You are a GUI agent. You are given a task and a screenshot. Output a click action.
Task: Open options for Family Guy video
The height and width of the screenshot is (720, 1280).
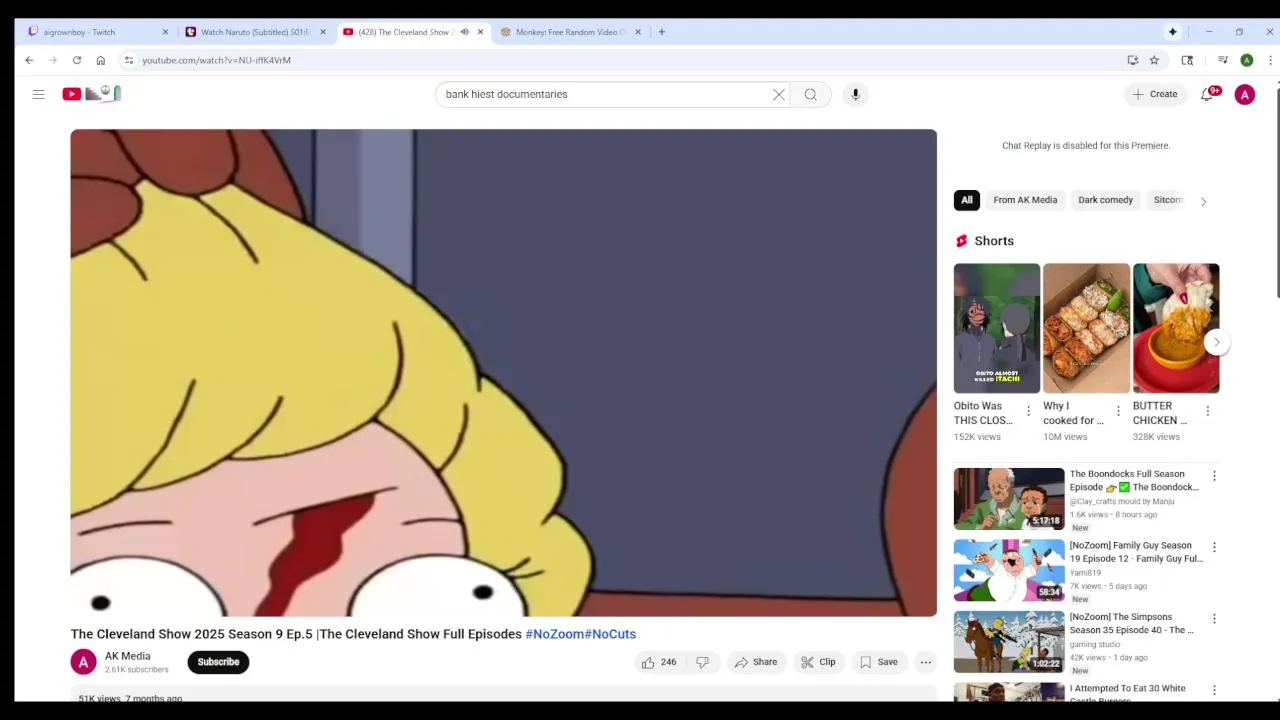point(1214,547)
